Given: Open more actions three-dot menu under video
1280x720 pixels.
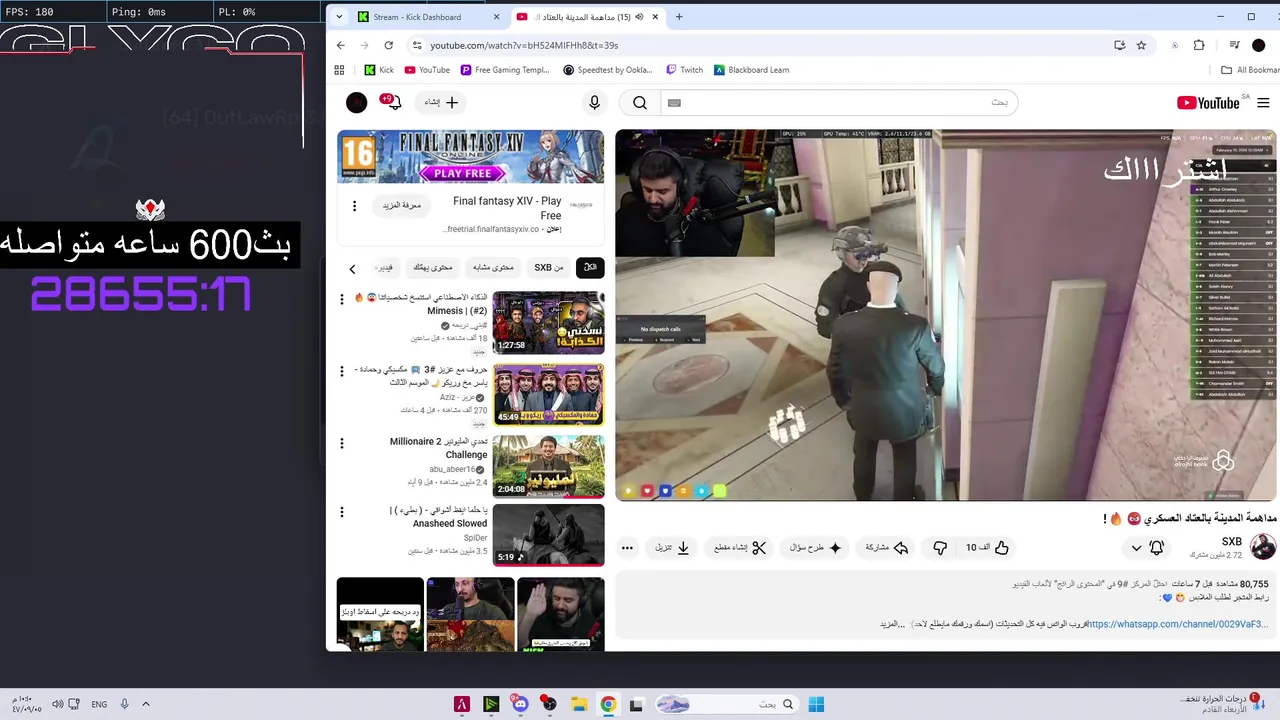Looking at the screenshot, I should (627, 547).
